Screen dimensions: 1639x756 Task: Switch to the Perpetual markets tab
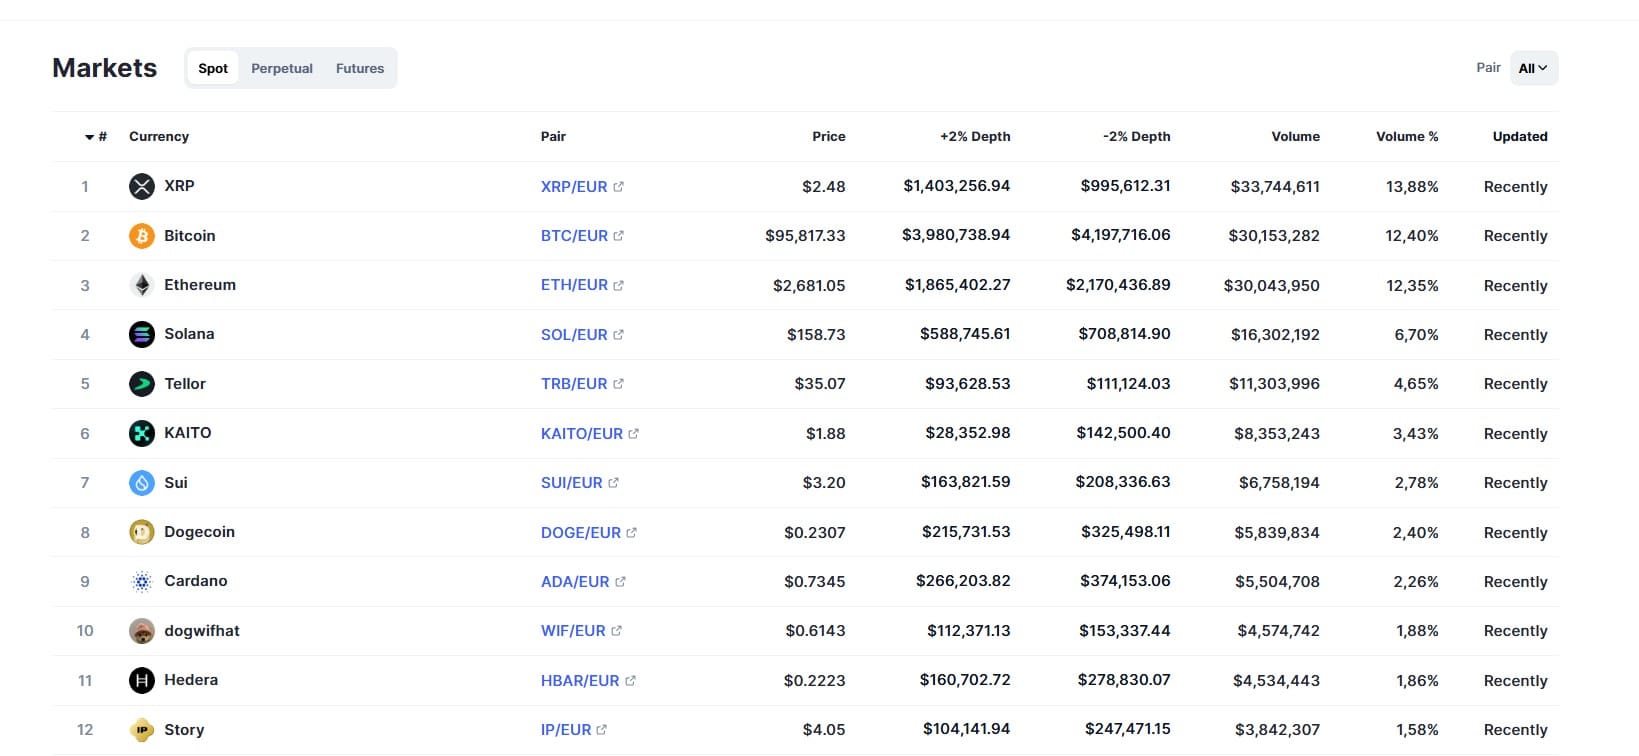click(x=282, y=68)
